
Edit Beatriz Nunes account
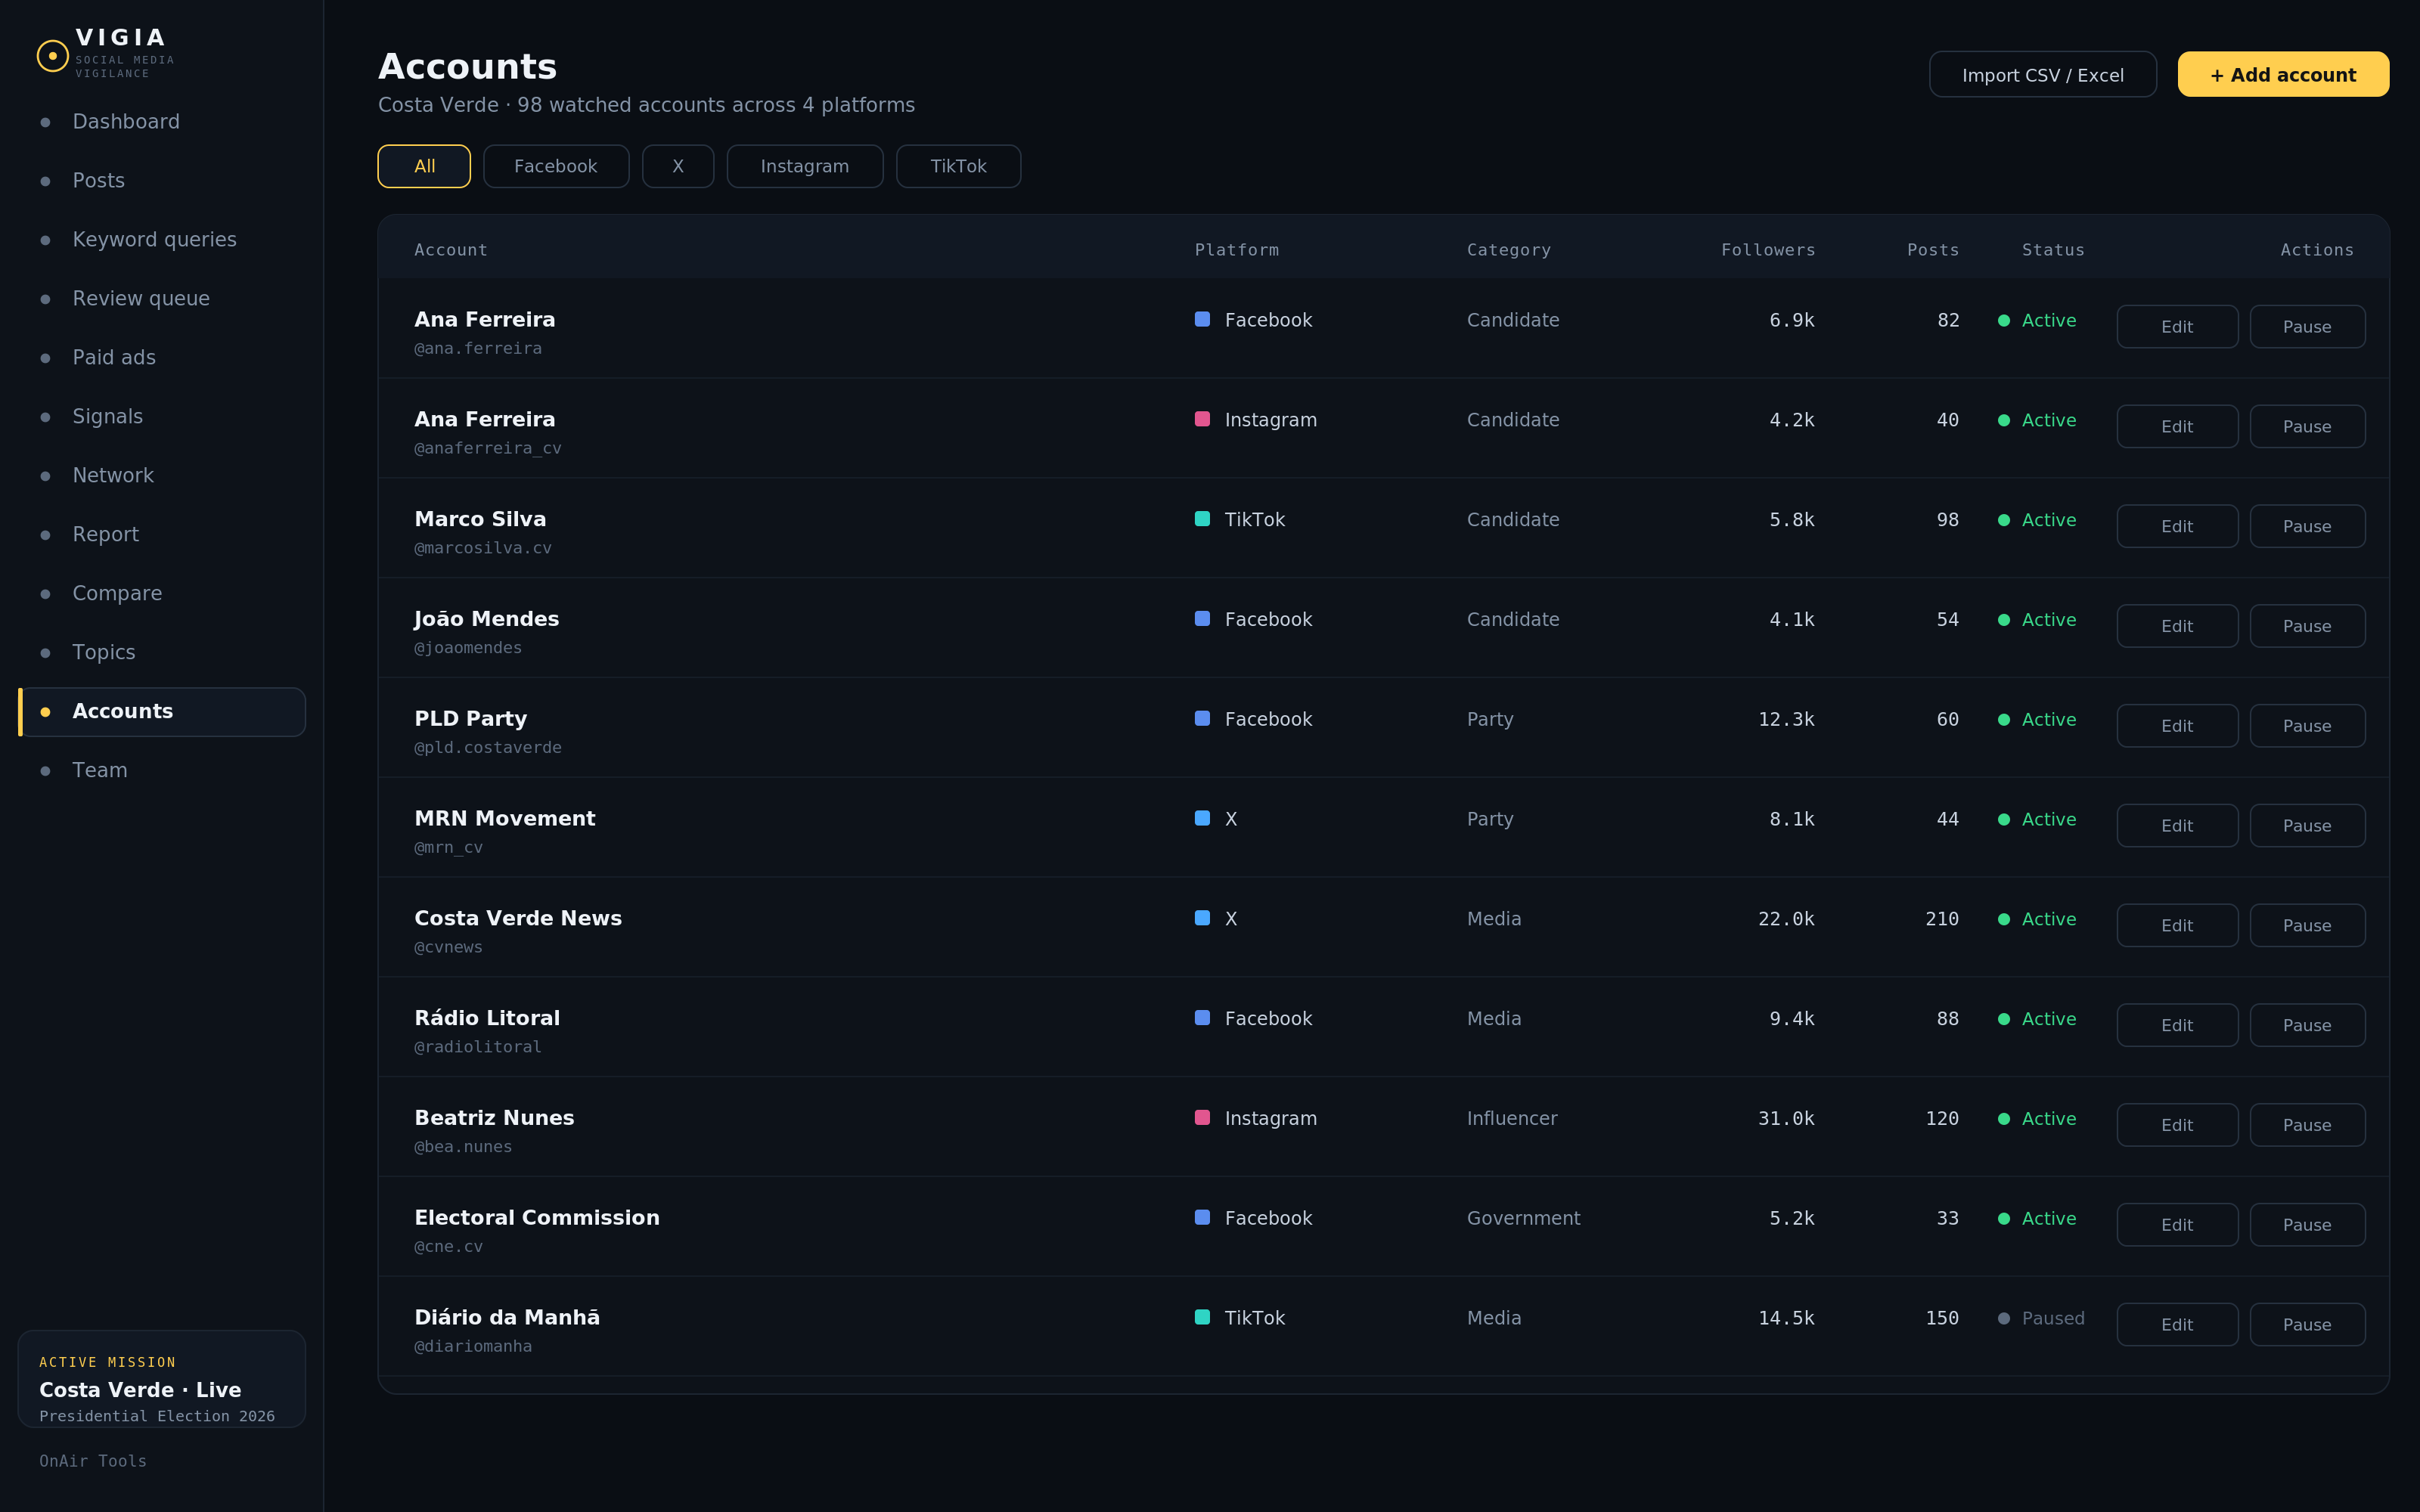2177,1125
